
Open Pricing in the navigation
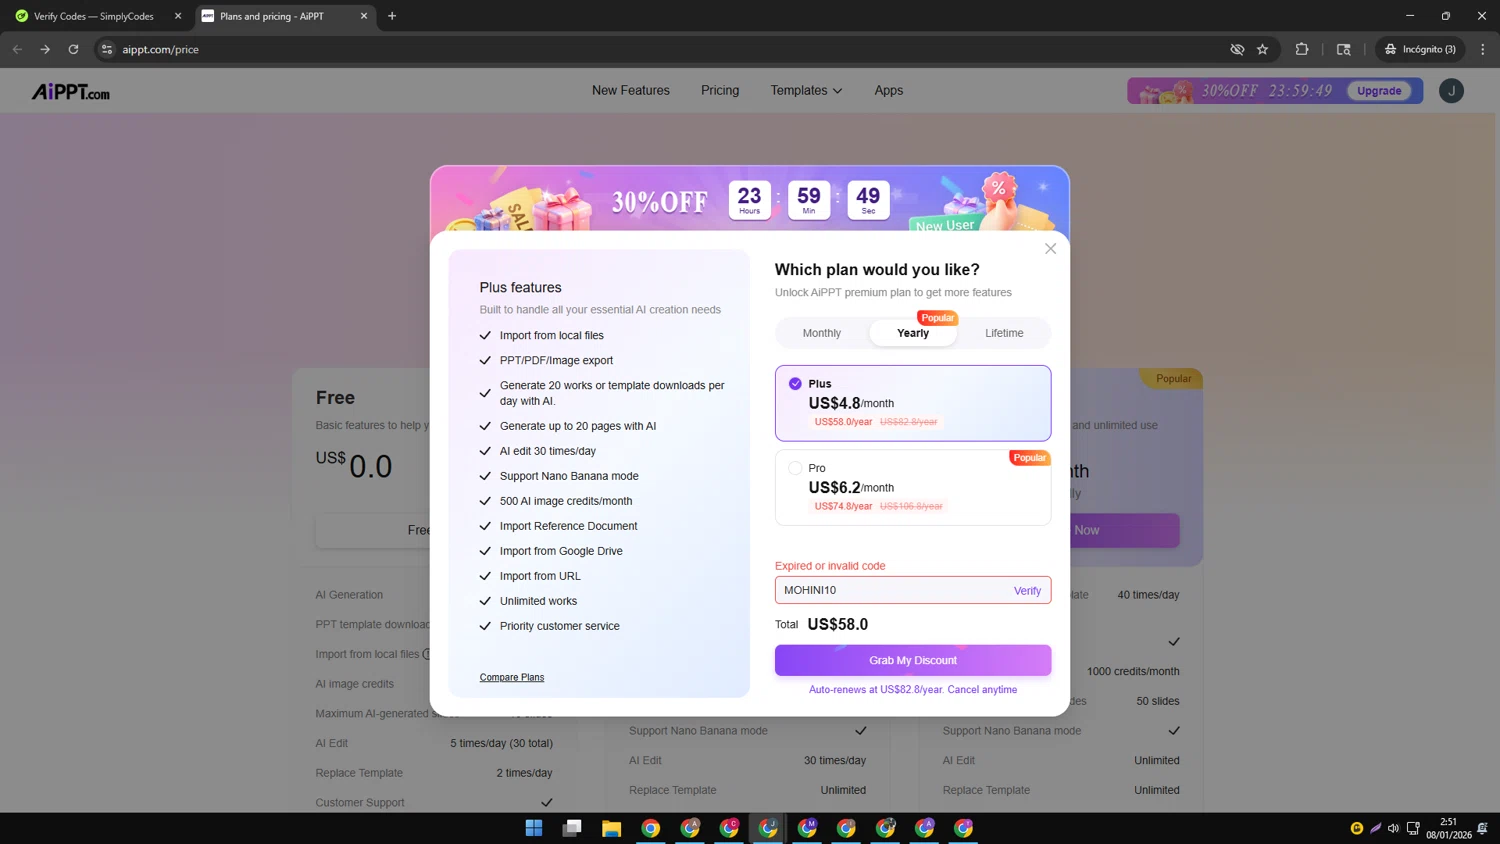pyautogui.click(x=720, y=90)
